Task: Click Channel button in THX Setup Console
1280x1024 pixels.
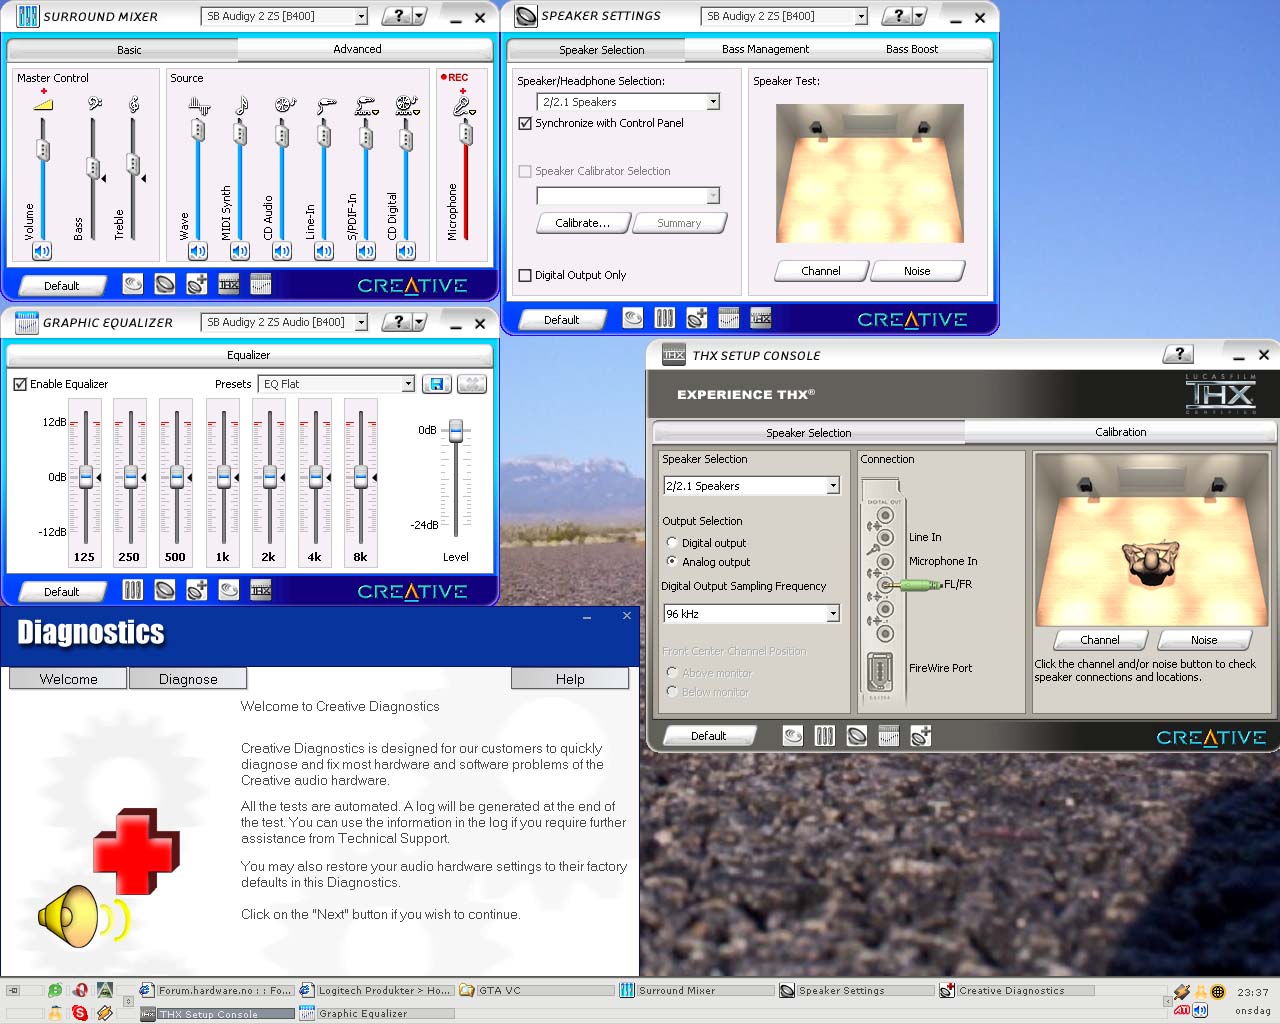Action: coord(1100,640)
